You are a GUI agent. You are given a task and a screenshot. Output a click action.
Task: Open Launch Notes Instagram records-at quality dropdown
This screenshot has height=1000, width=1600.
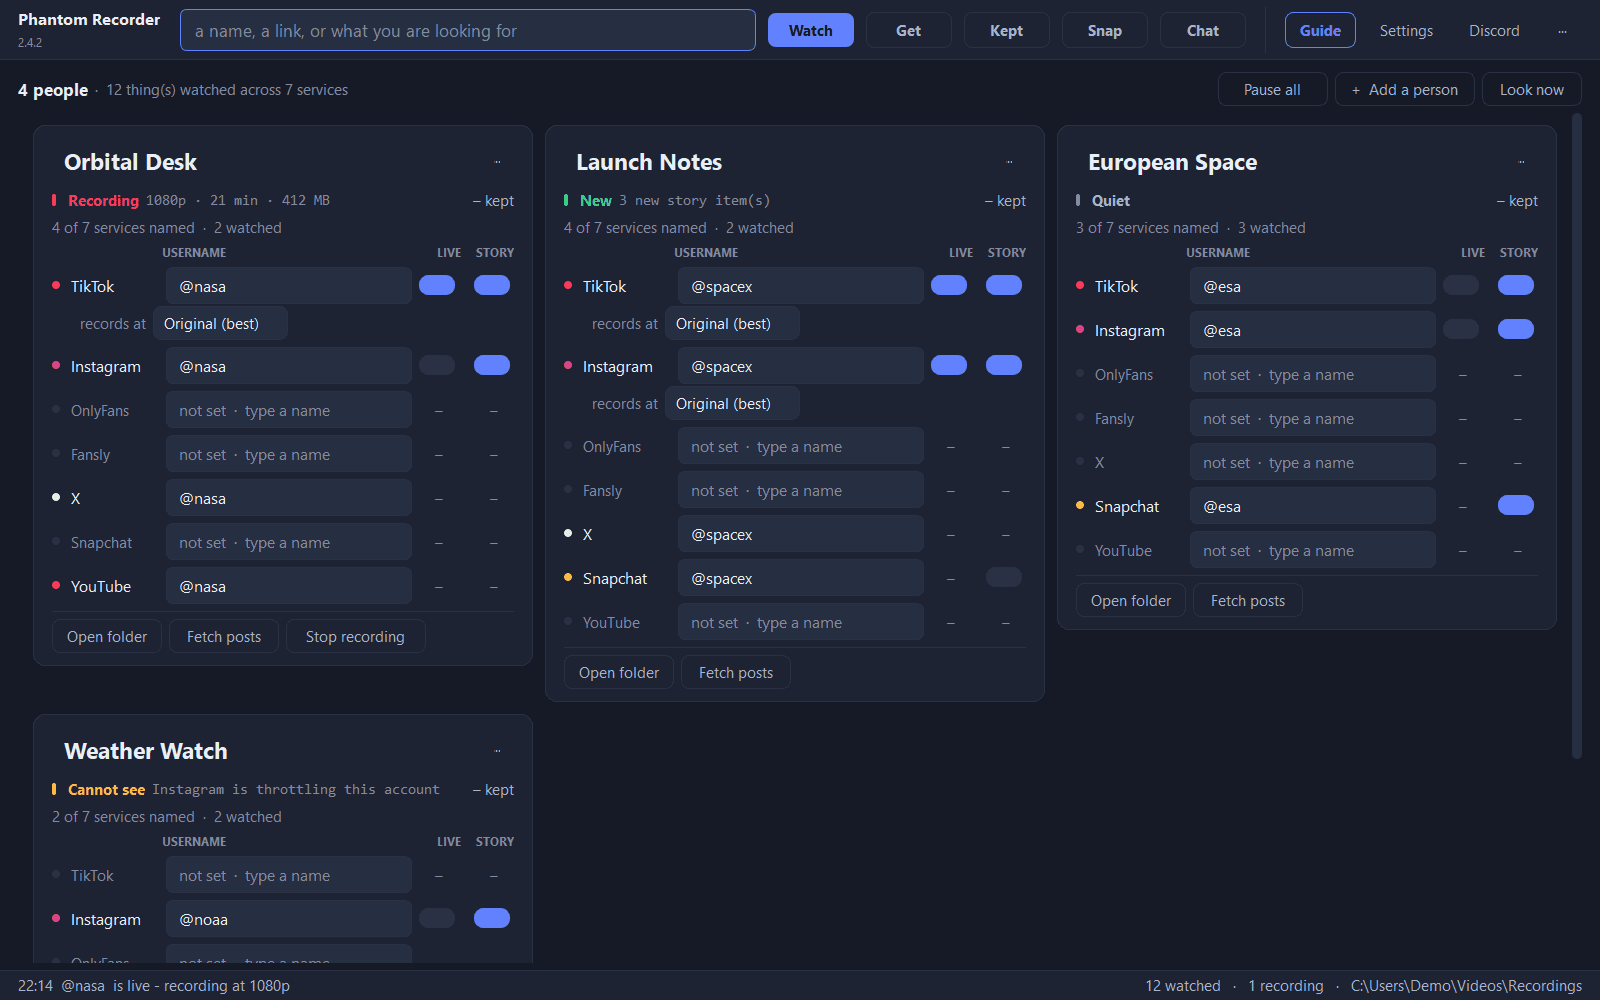tap(732, 404)
